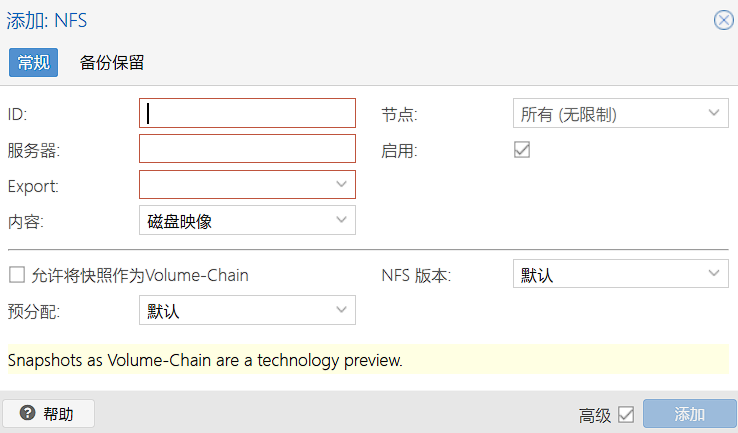Screen dimensions: 738x433
Task: Select the 常规 tab
Action: [33, 63]
